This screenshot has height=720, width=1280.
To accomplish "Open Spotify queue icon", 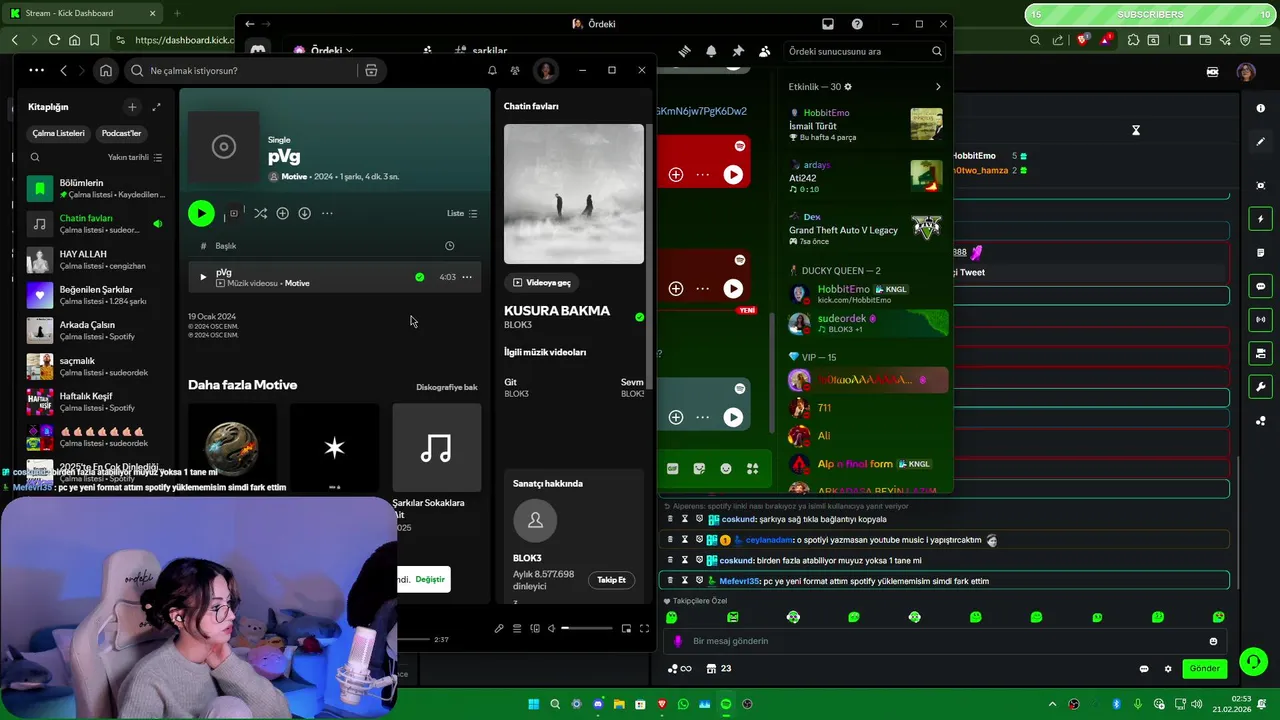I will (x=517, y=628).
